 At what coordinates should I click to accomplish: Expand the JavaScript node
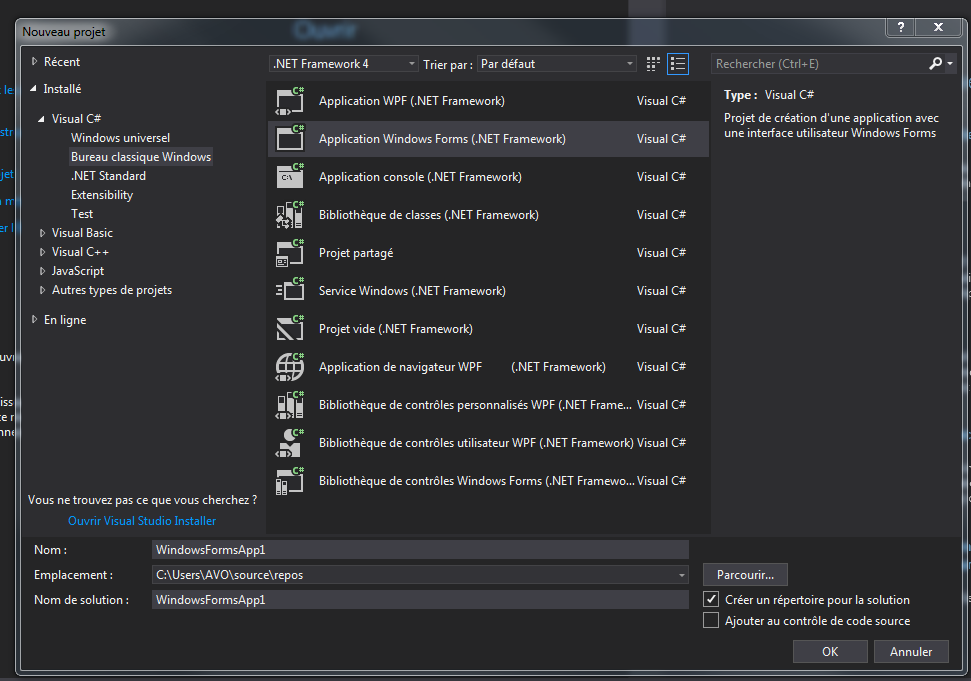coord(42,271)
